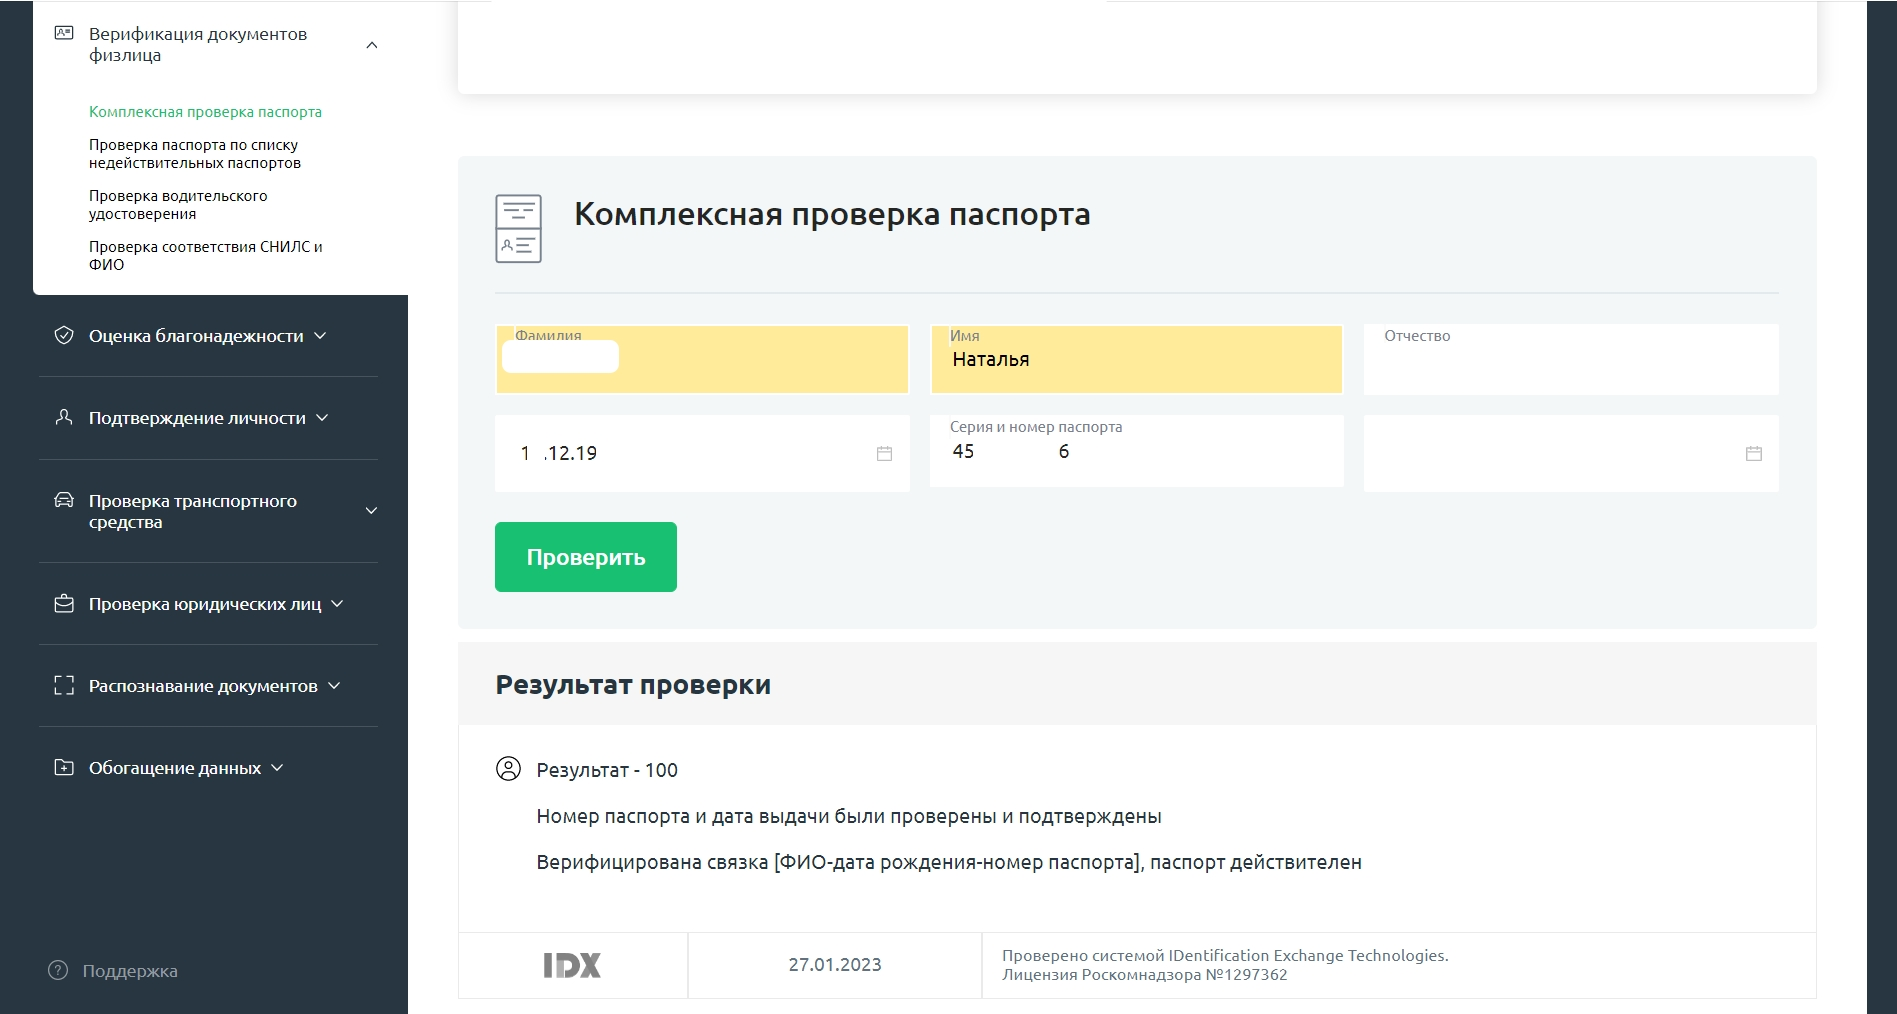Click the car icon for Проверка транспортного средства
The height and width of the screenshot is (1014, 1897).
click(x=63, y=499)
